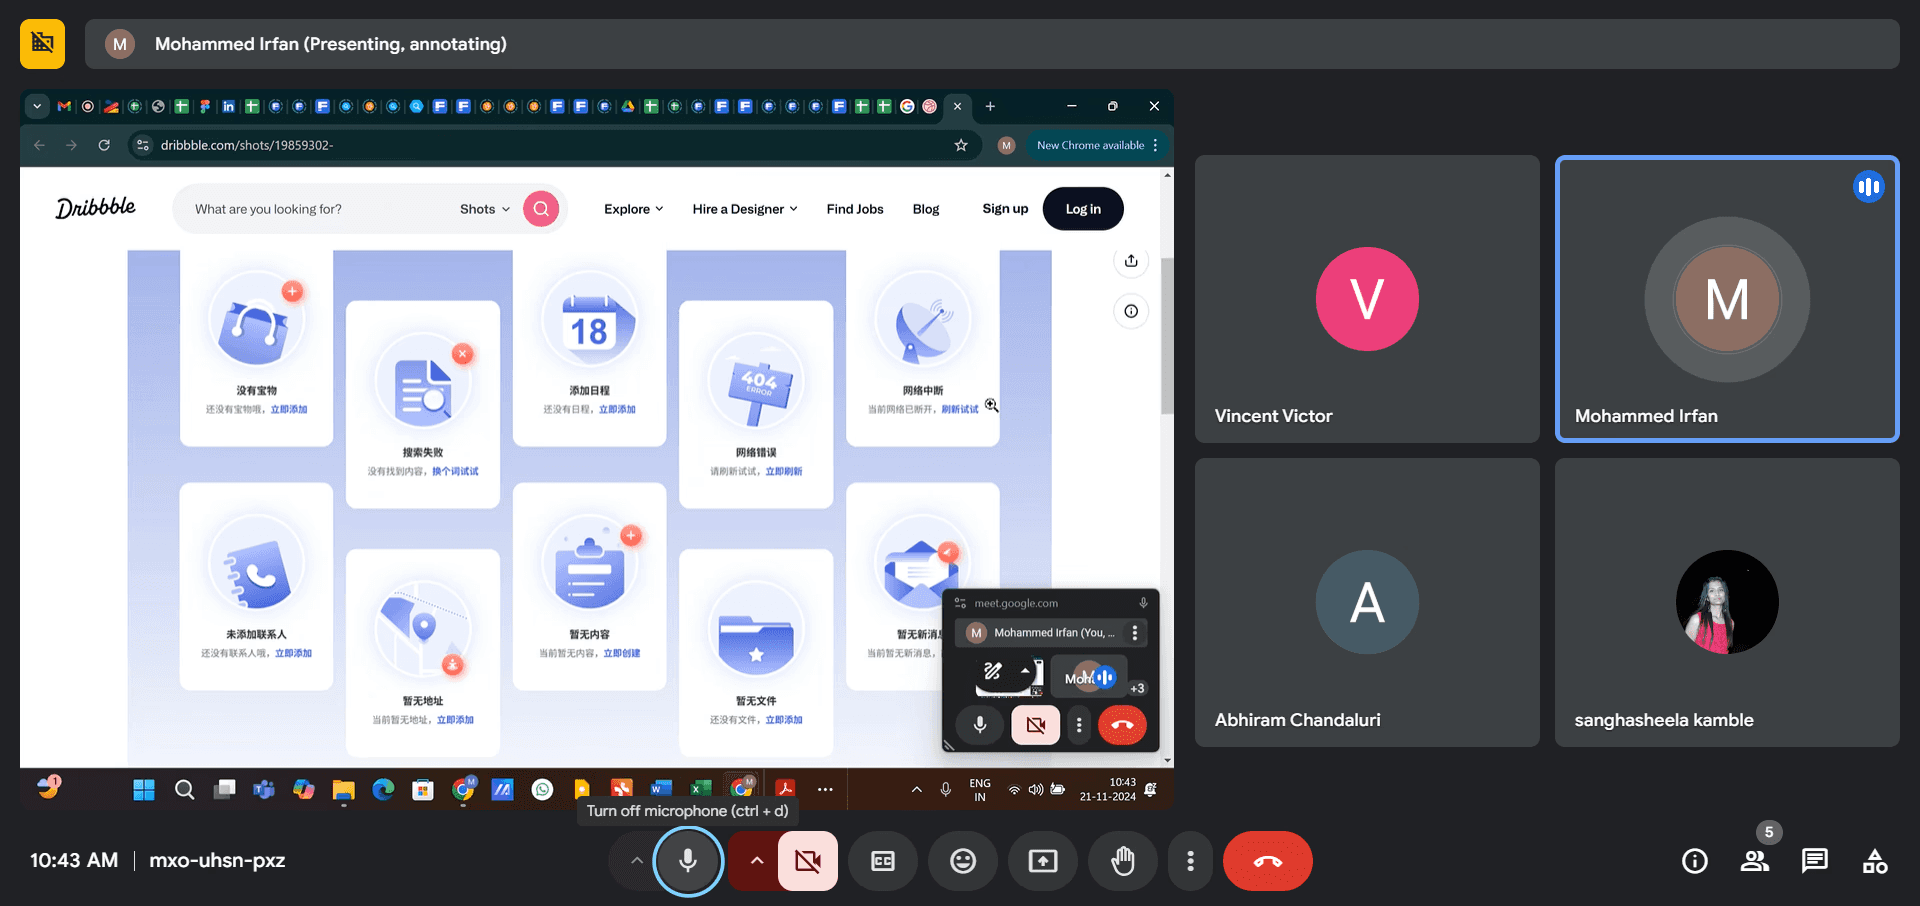The height and width of the screenshot is (906, 1920).
Task: Open more options in picture-in-picture window
Action: coord(1079,725)
